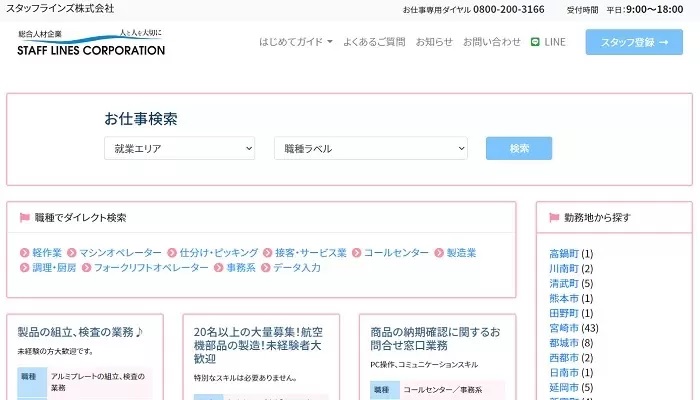Click the arrow icon beside フォークリフトオペレーター
700x400 pixels.
point(86,268)
